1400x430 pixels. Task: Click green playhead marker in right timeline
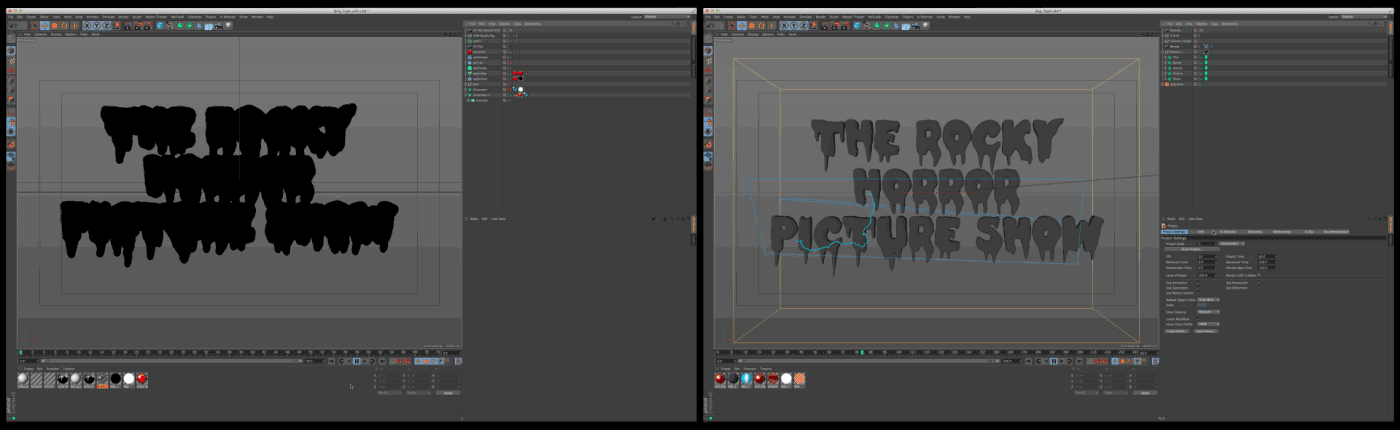click(862, 352)
